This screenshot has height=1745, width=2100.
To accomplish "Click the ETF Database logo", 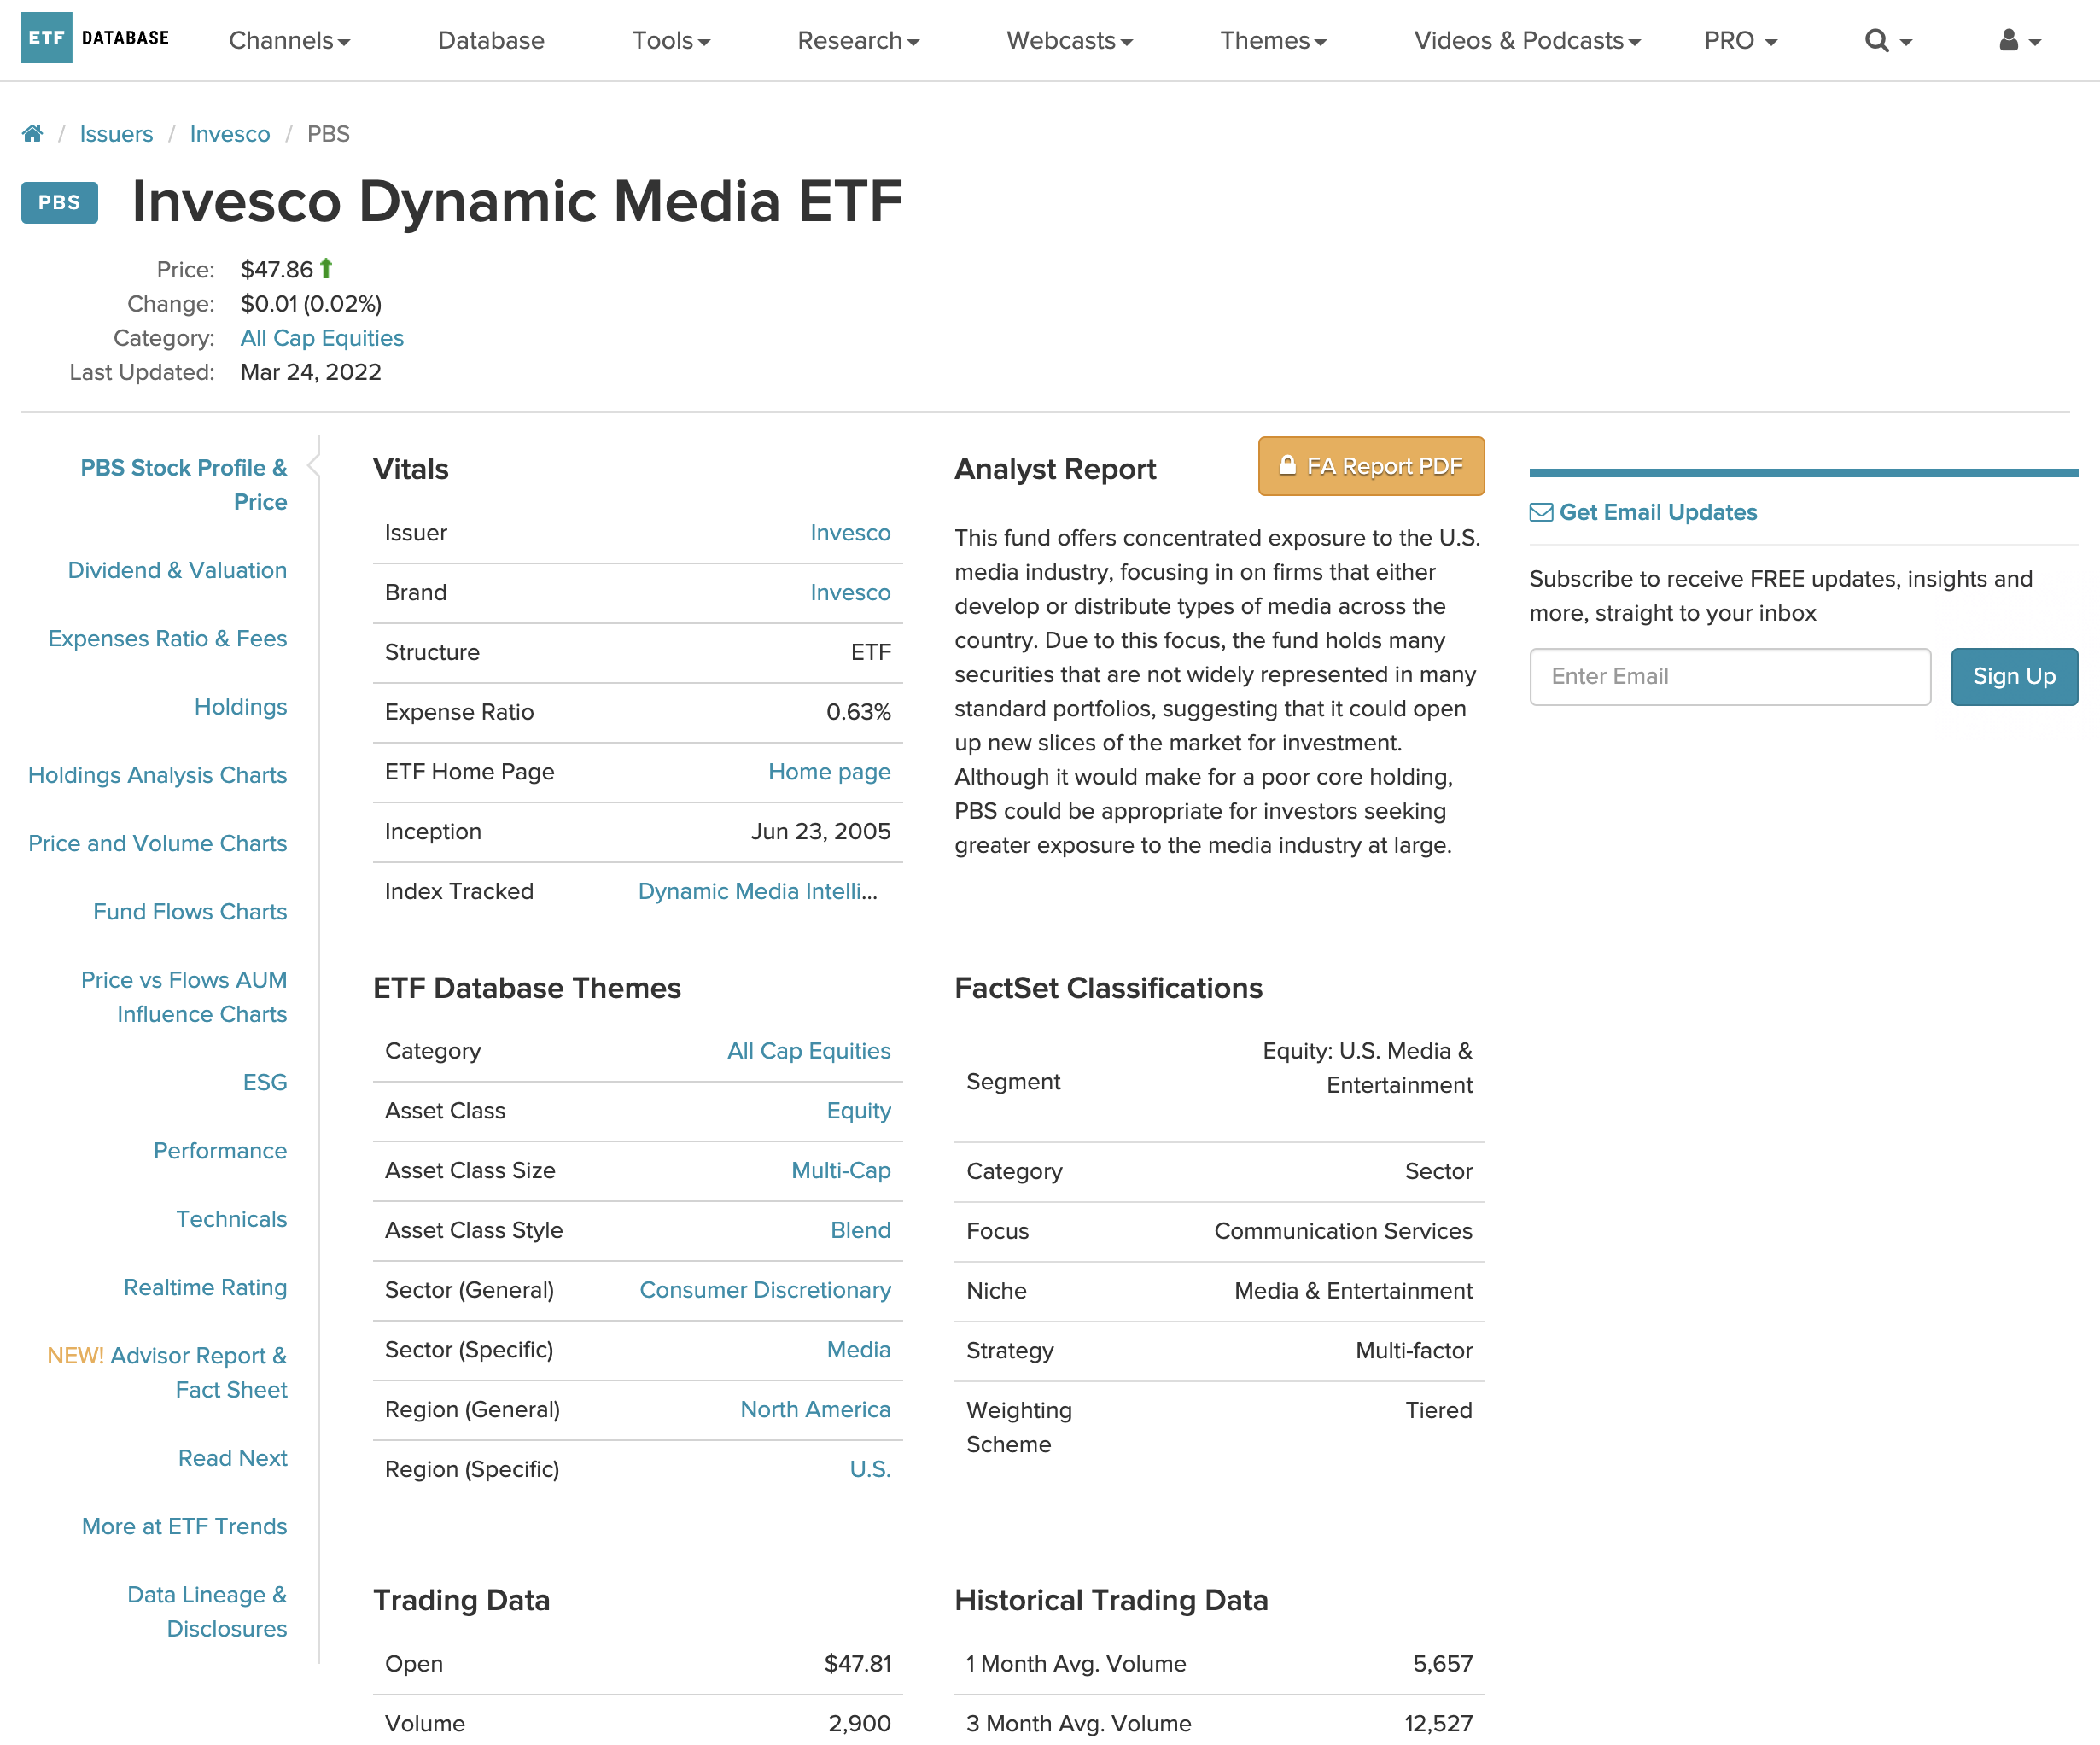I will (x=95, y=38).
